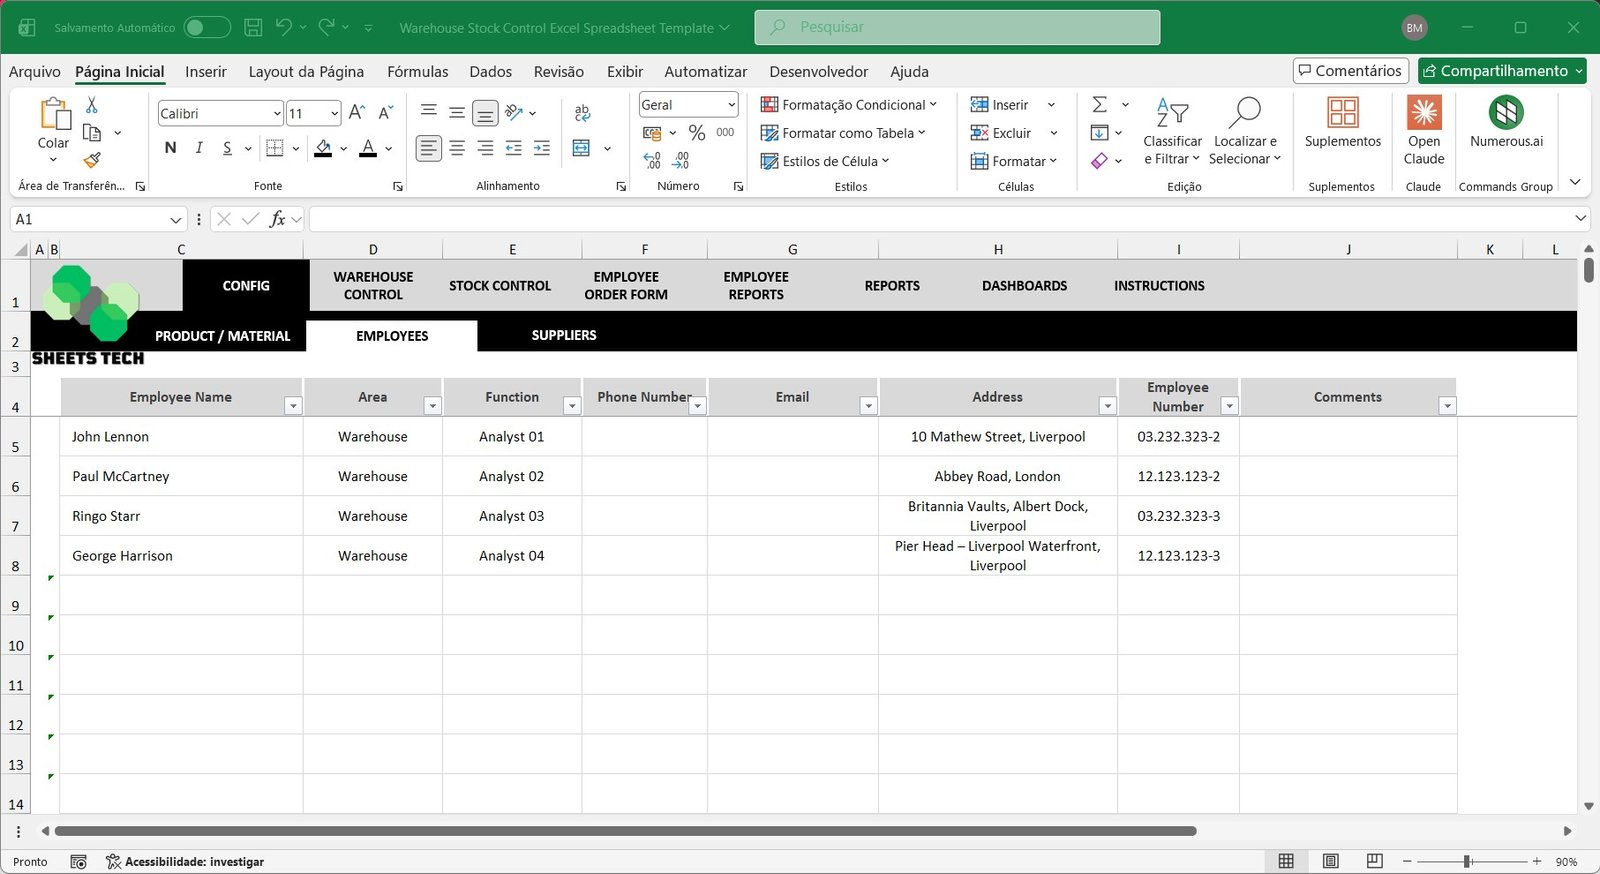Toggle bold formatting (N)
This screenshot has height=874, width=1600.
coord(171,148)
